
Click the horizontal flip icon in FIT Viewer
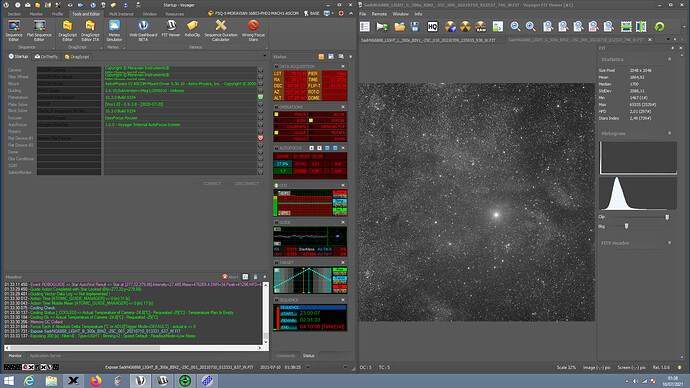click(626, 27)
